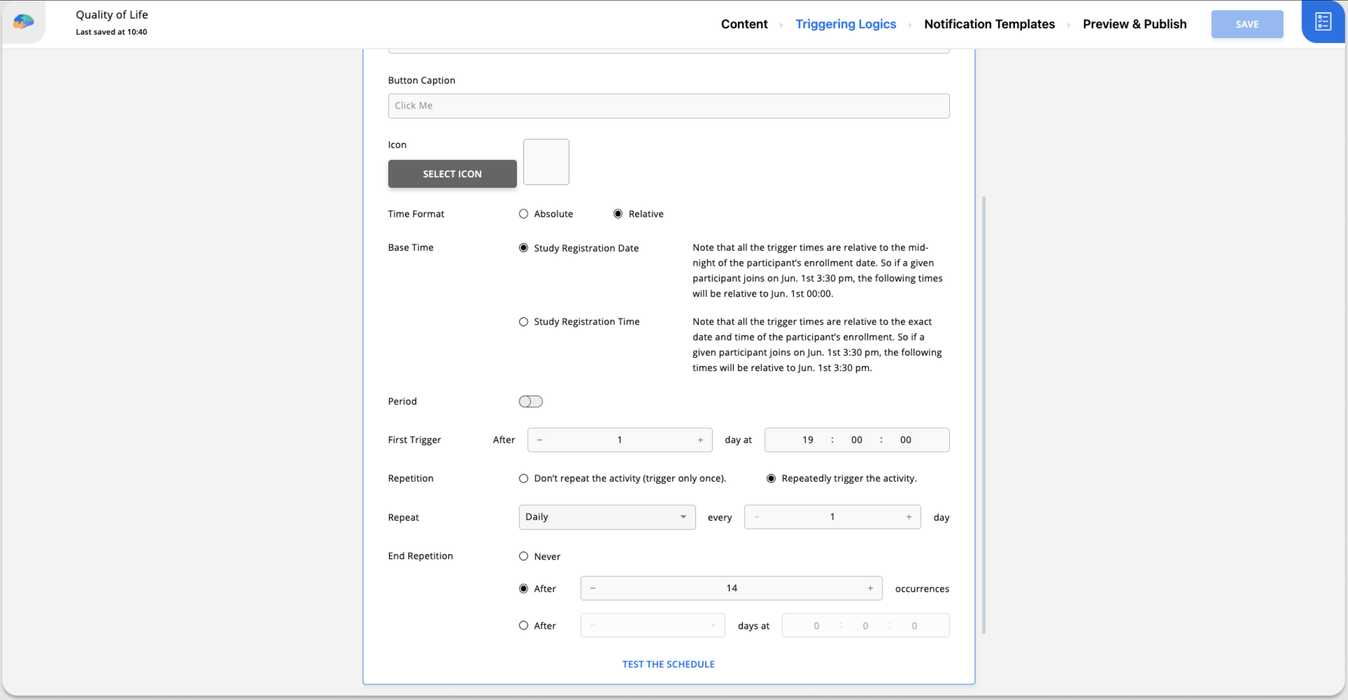Viewport: 1348px width, 700px height.
Task: Click the SAVE button
Action: 1246,24
